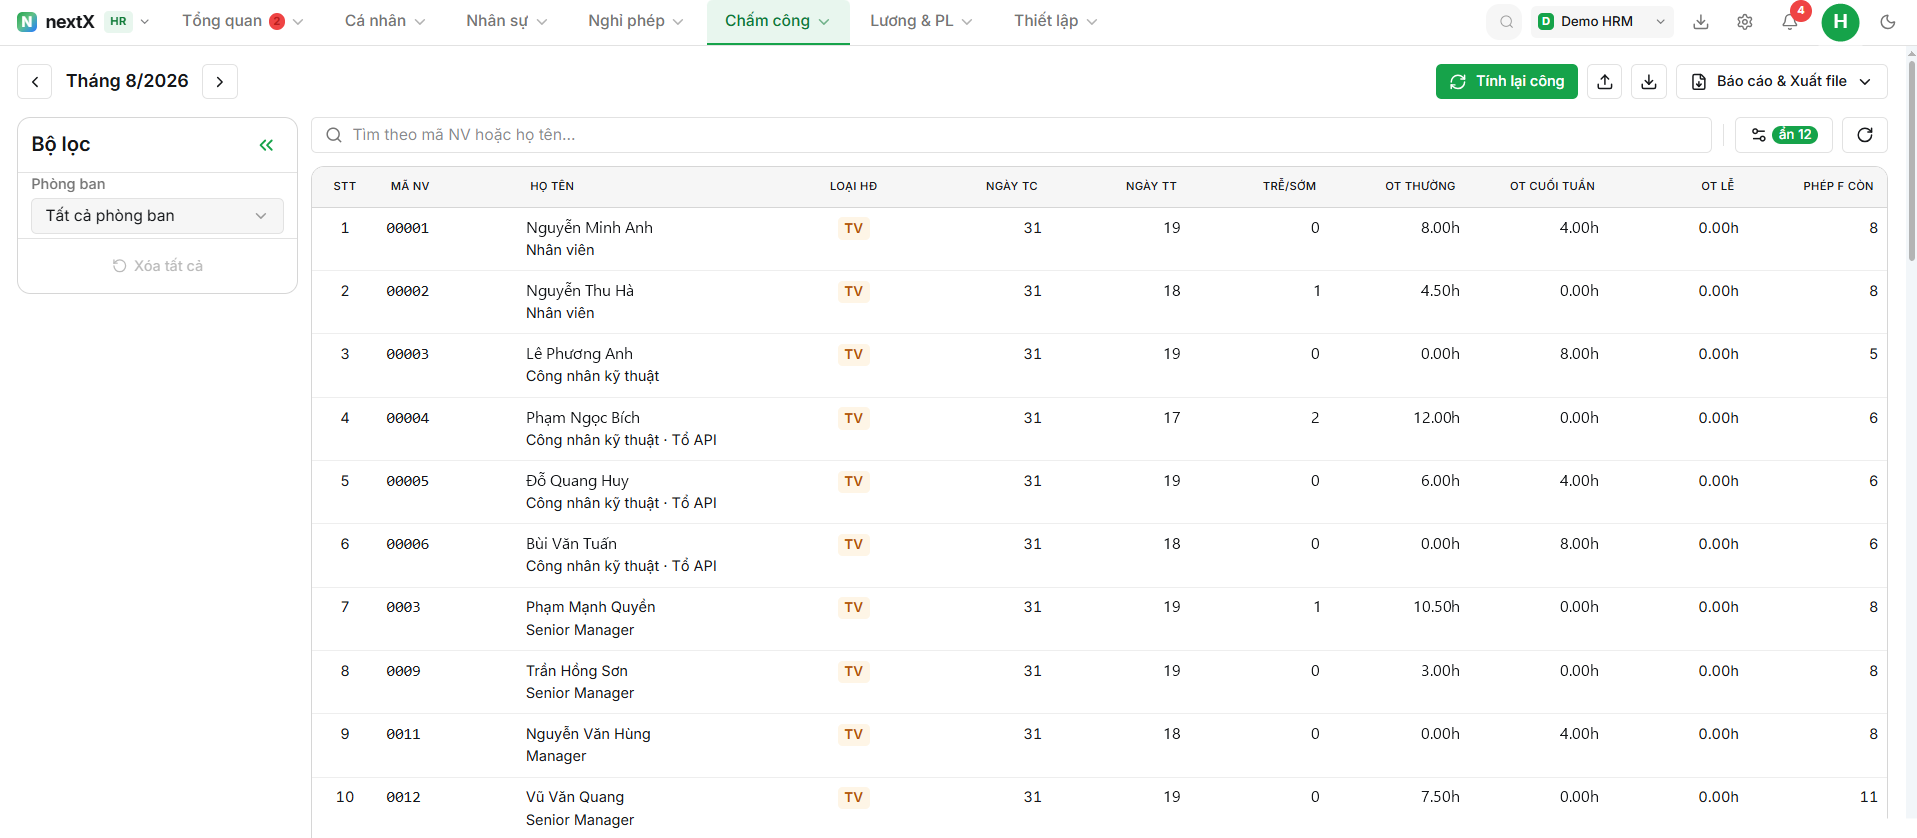
Task: Click employee code 00005
Action: tap(408, 481)
